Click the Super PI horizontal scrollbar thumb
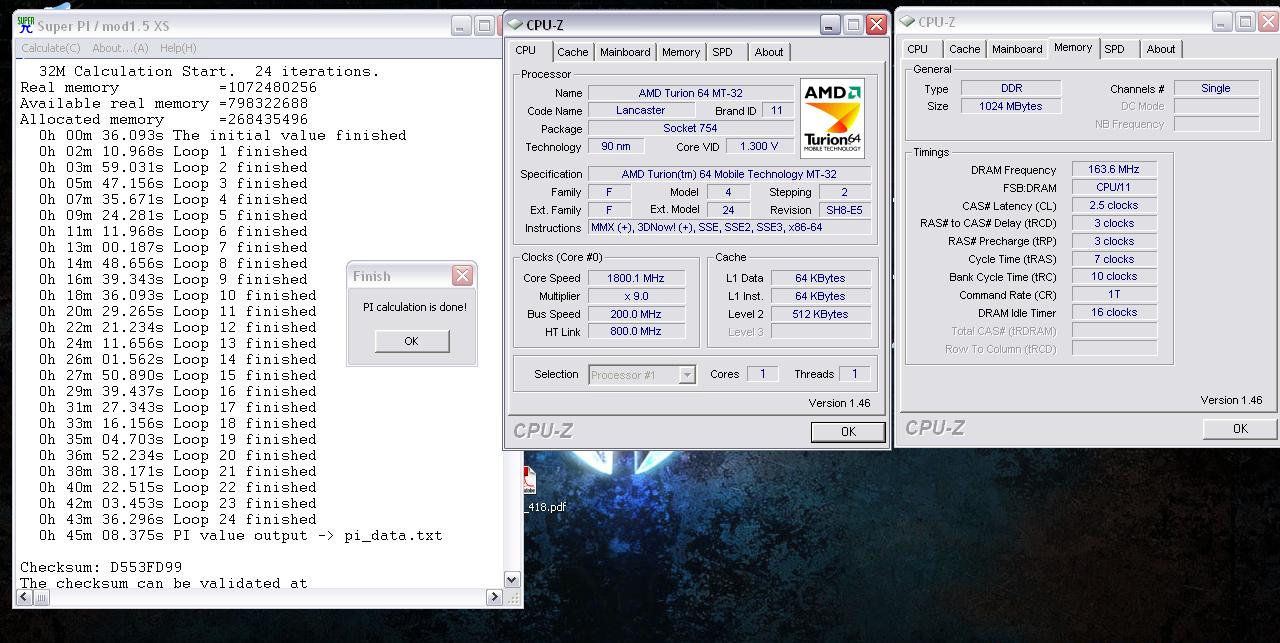 42,597
